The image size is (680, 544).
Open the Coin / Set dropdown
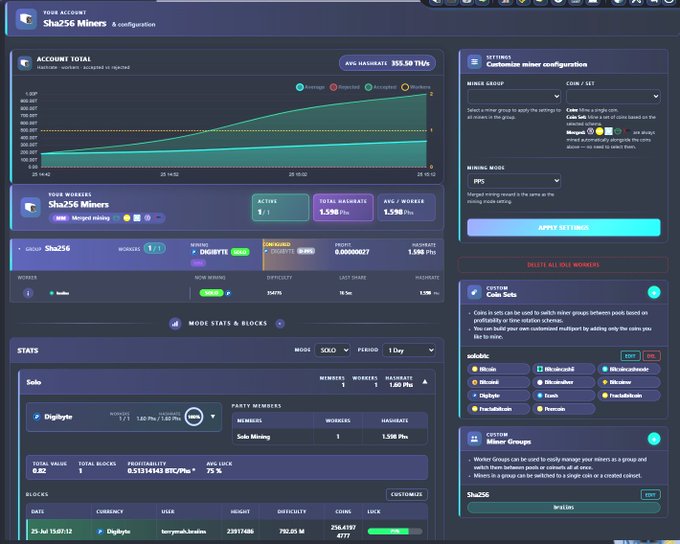[x=613, y=96]
